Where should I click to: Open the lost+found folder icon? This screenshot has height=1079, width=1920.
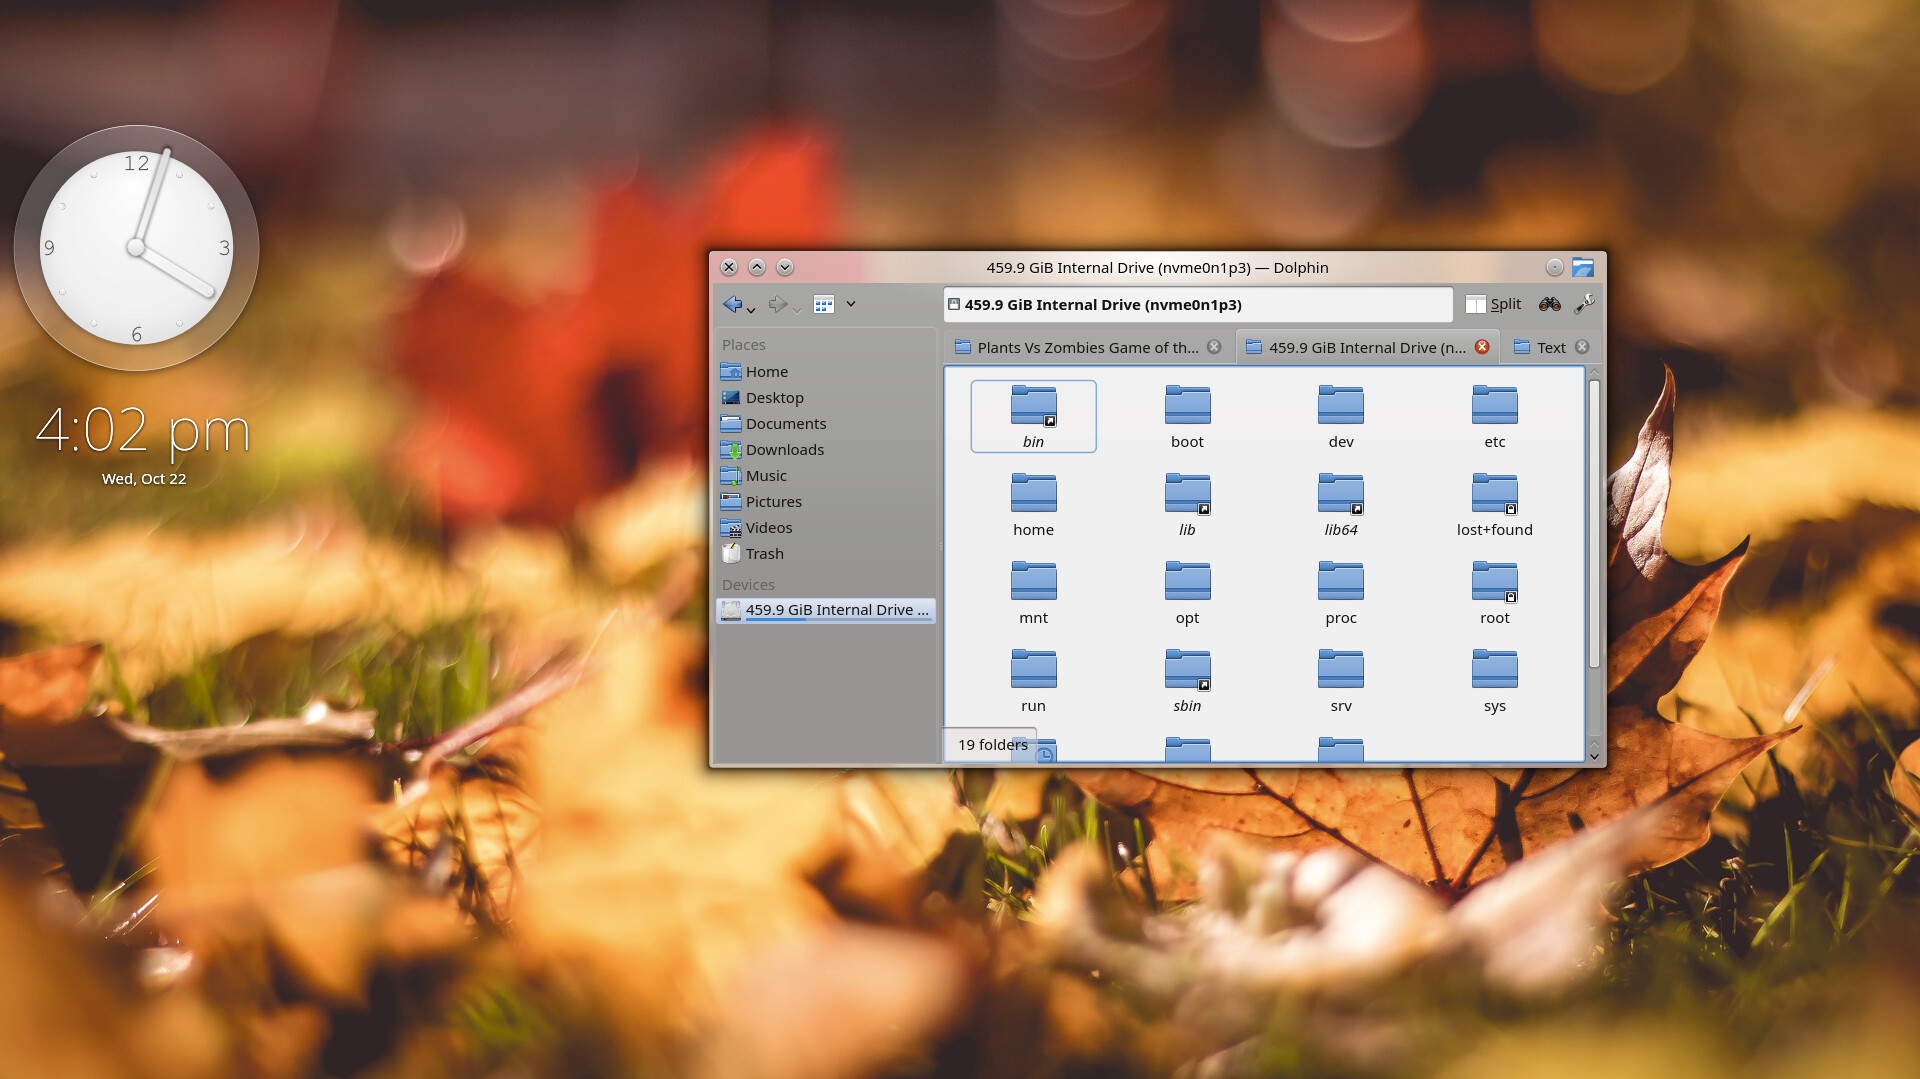[x=1494, y=494]
